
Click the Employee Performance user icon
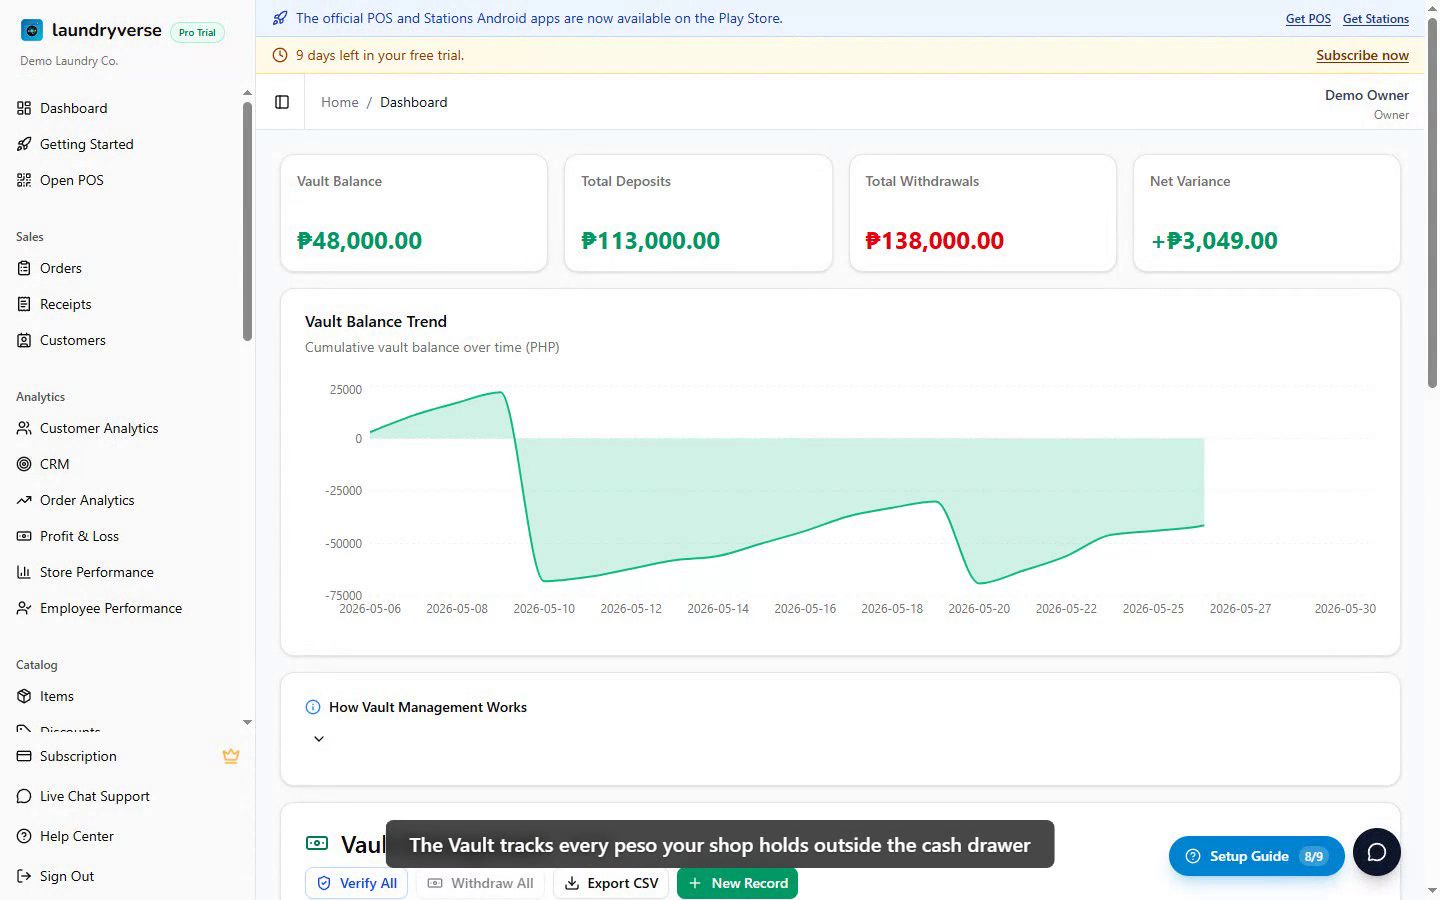[x=24, y=608]
